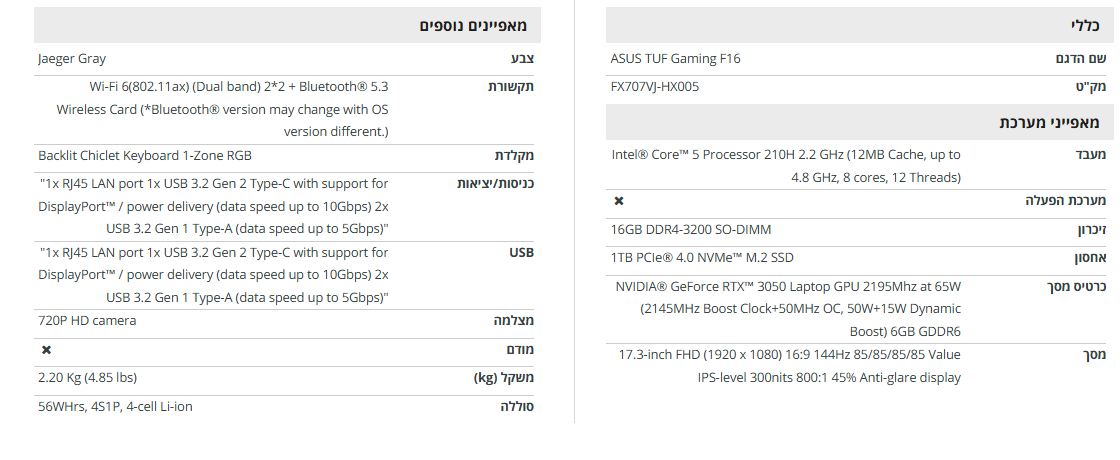Click the FX707VJ-HX005 part number
The width and height of the screenshot is (1120, 460).
[x=655, y=87]
